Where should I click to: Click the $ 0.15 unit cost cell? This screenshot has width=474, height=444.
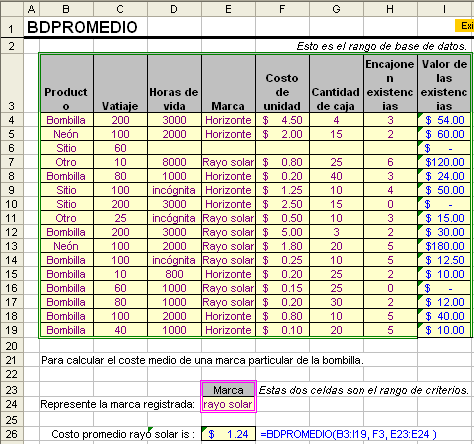click(282, 288)
